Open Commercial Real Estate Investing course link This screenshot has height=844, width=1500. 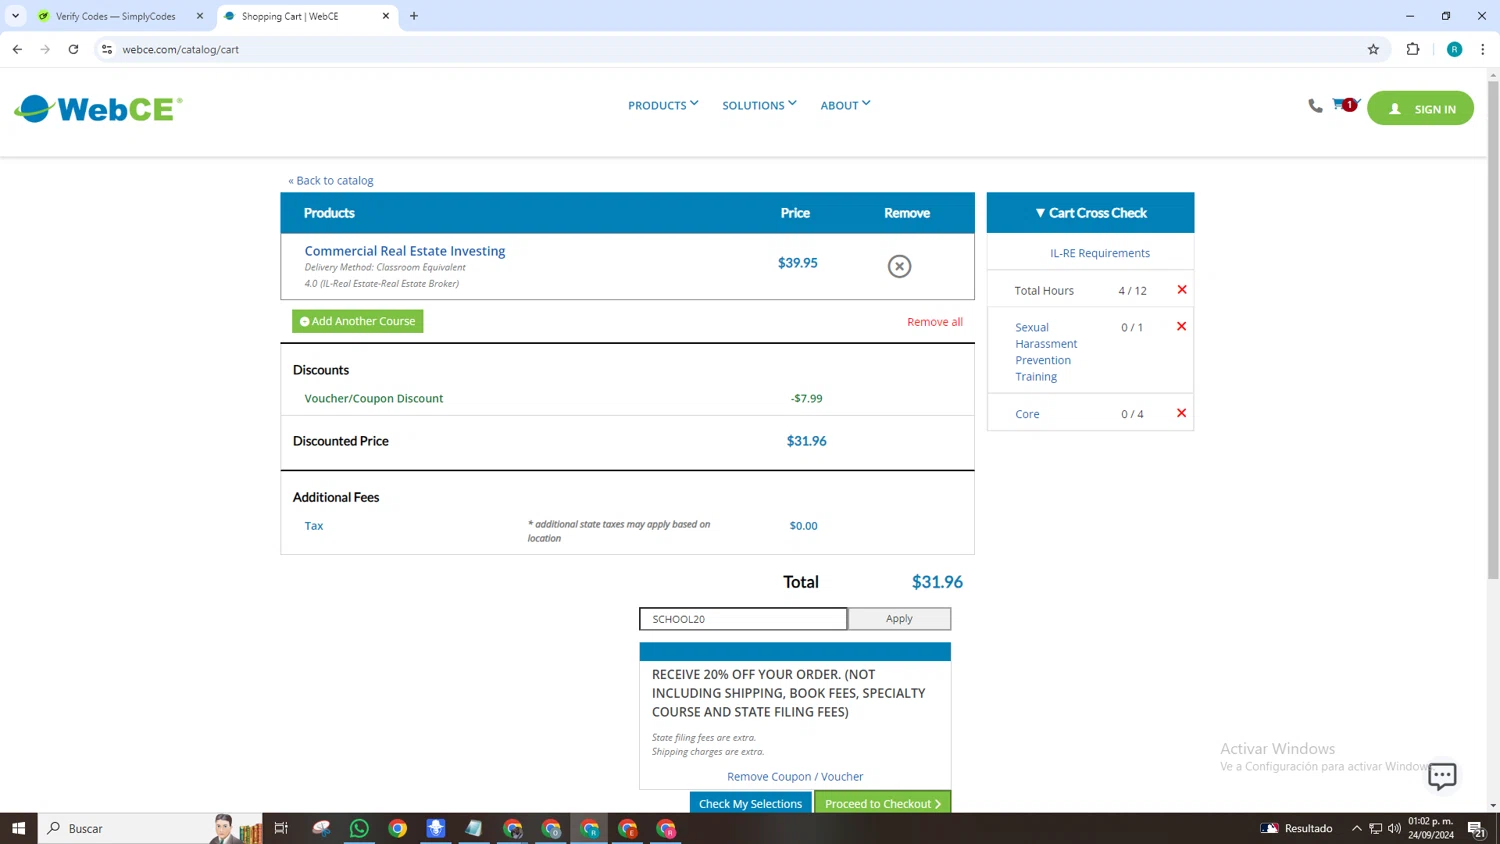pos(405,251)
